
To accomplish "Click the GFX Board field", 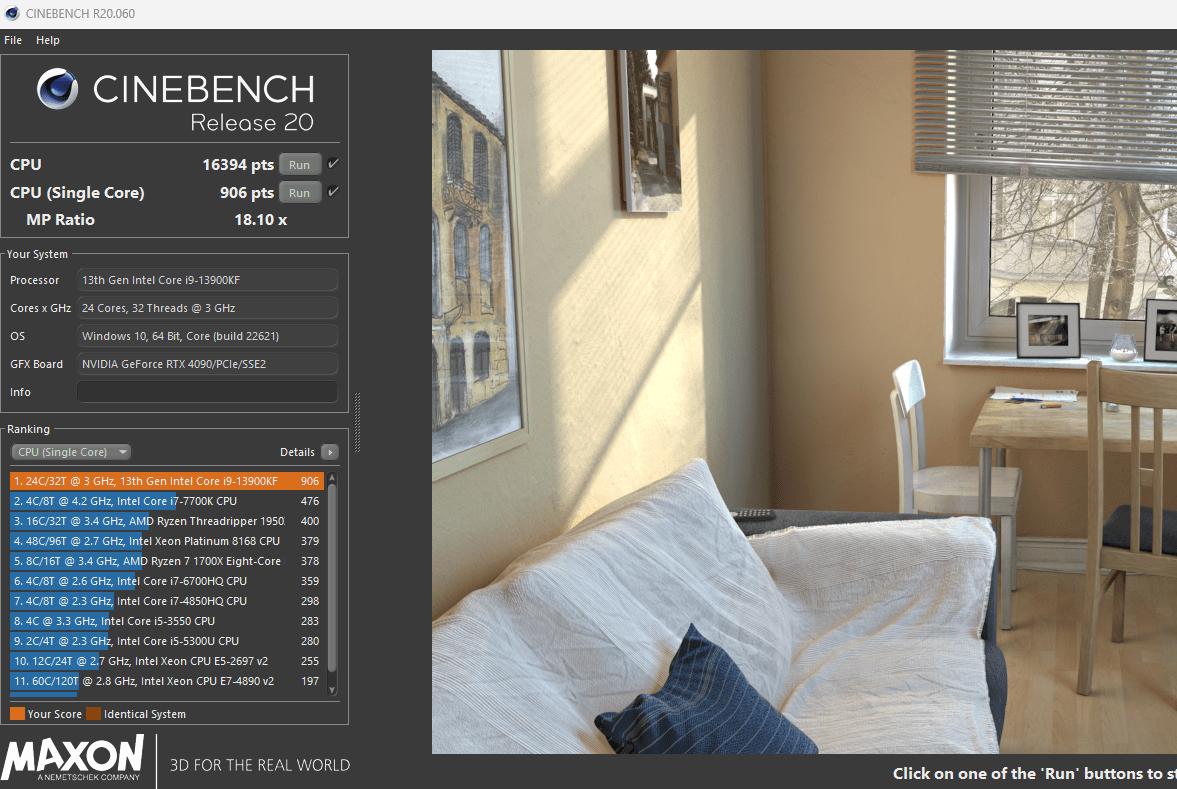I will 207,364.
